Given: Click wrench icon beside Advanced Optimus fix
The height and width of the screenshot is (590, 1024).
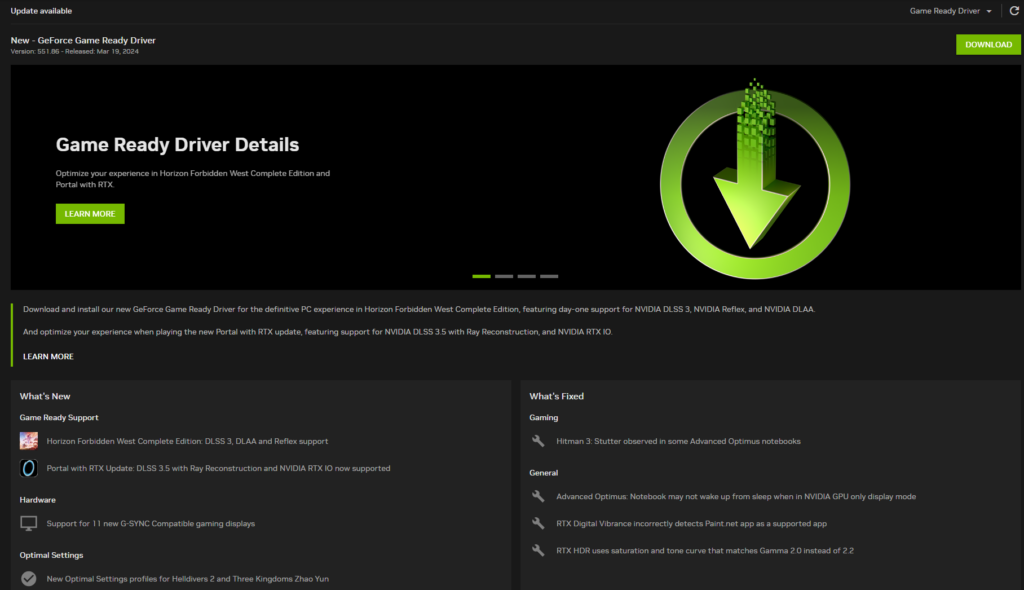Looking at the screenshot, I should tap(538, 497).
